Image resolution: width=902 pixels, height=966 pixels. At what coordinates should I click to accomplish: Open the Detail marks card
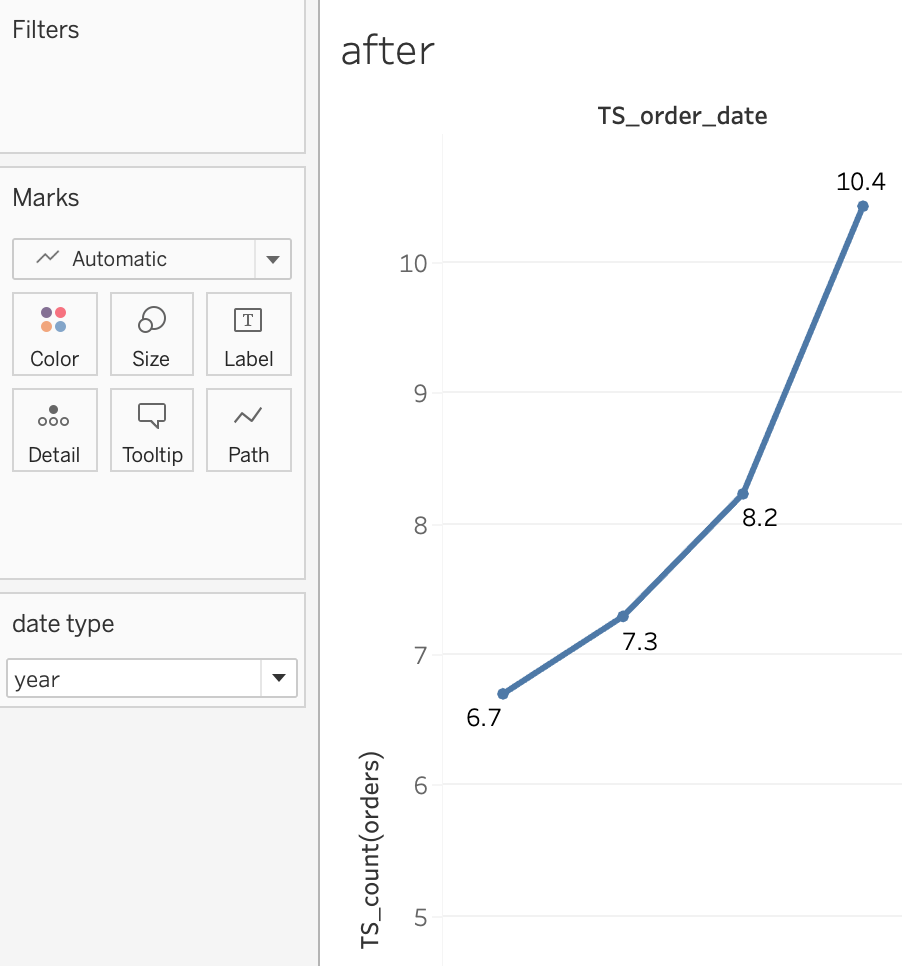pos(55,430)
